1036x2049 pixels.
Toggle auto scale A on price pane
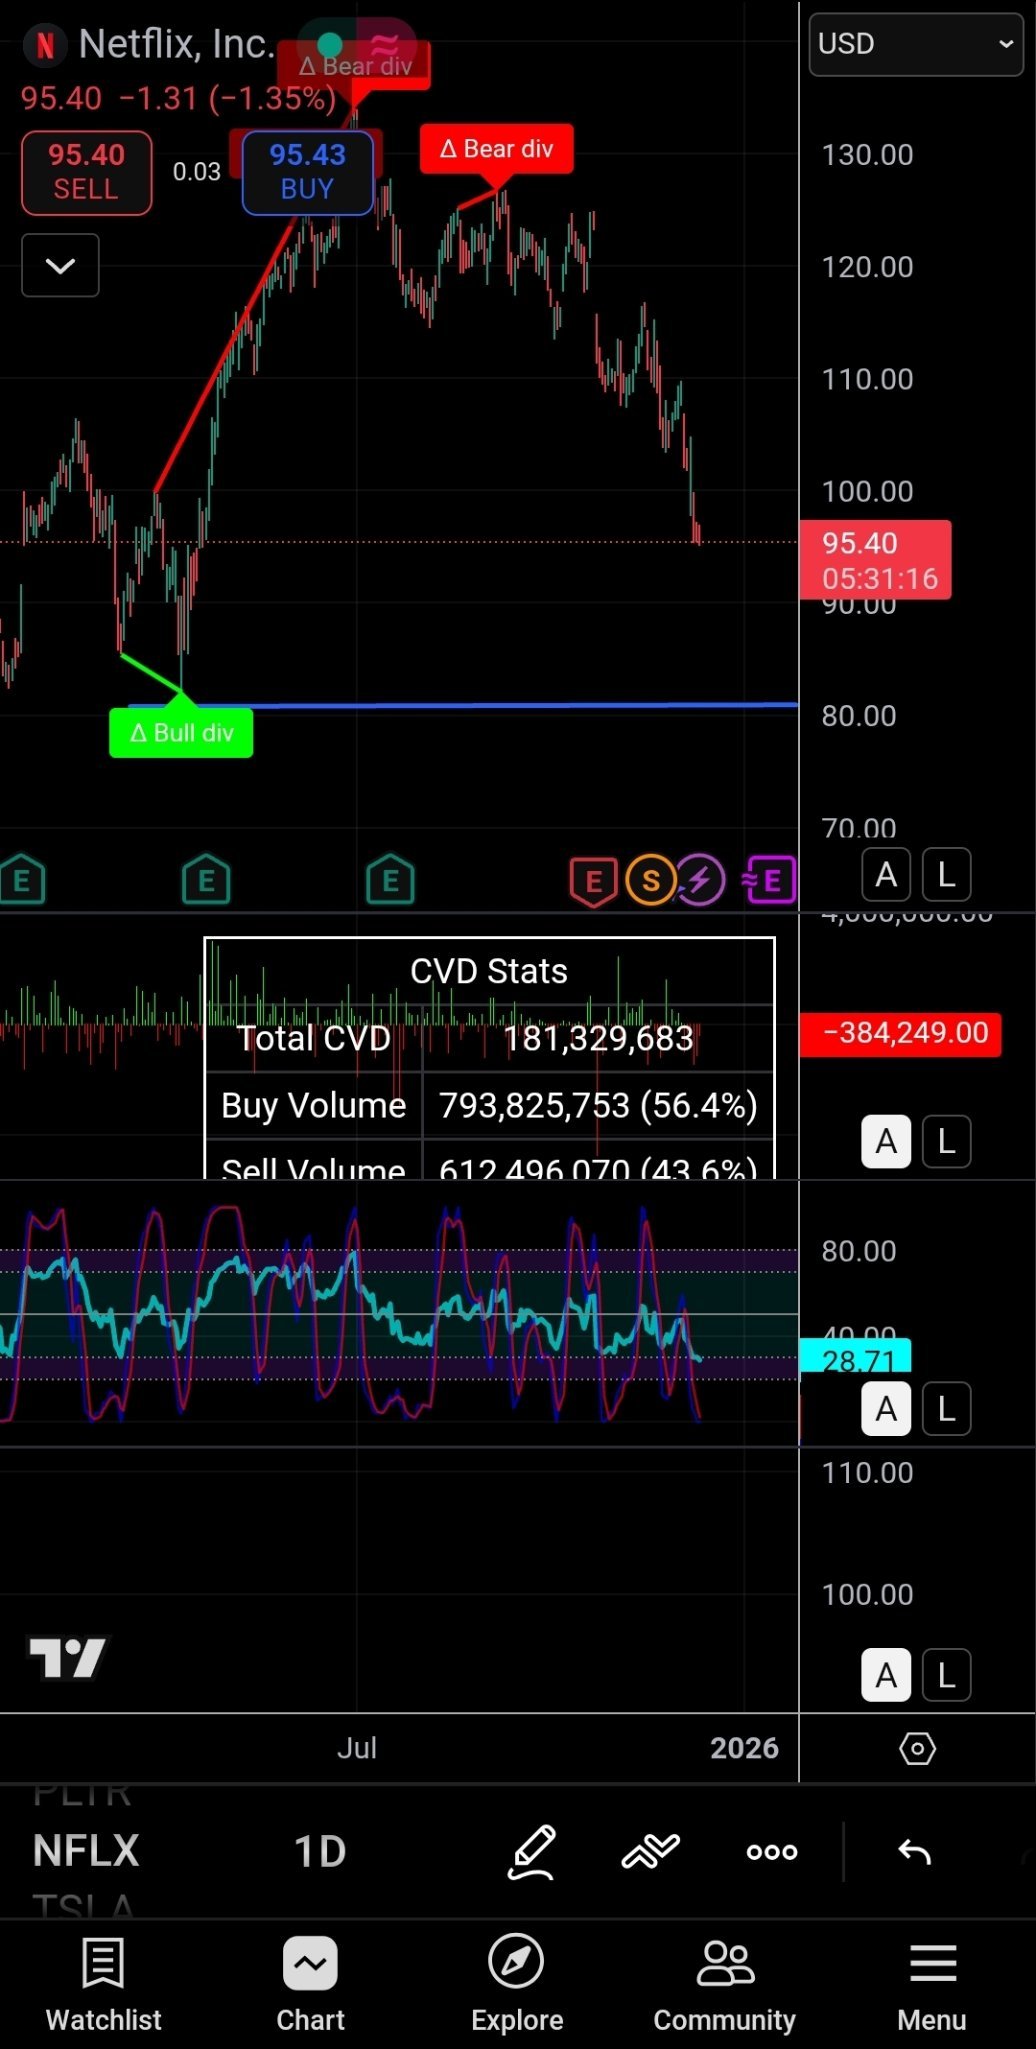click(x=886, y=875)
